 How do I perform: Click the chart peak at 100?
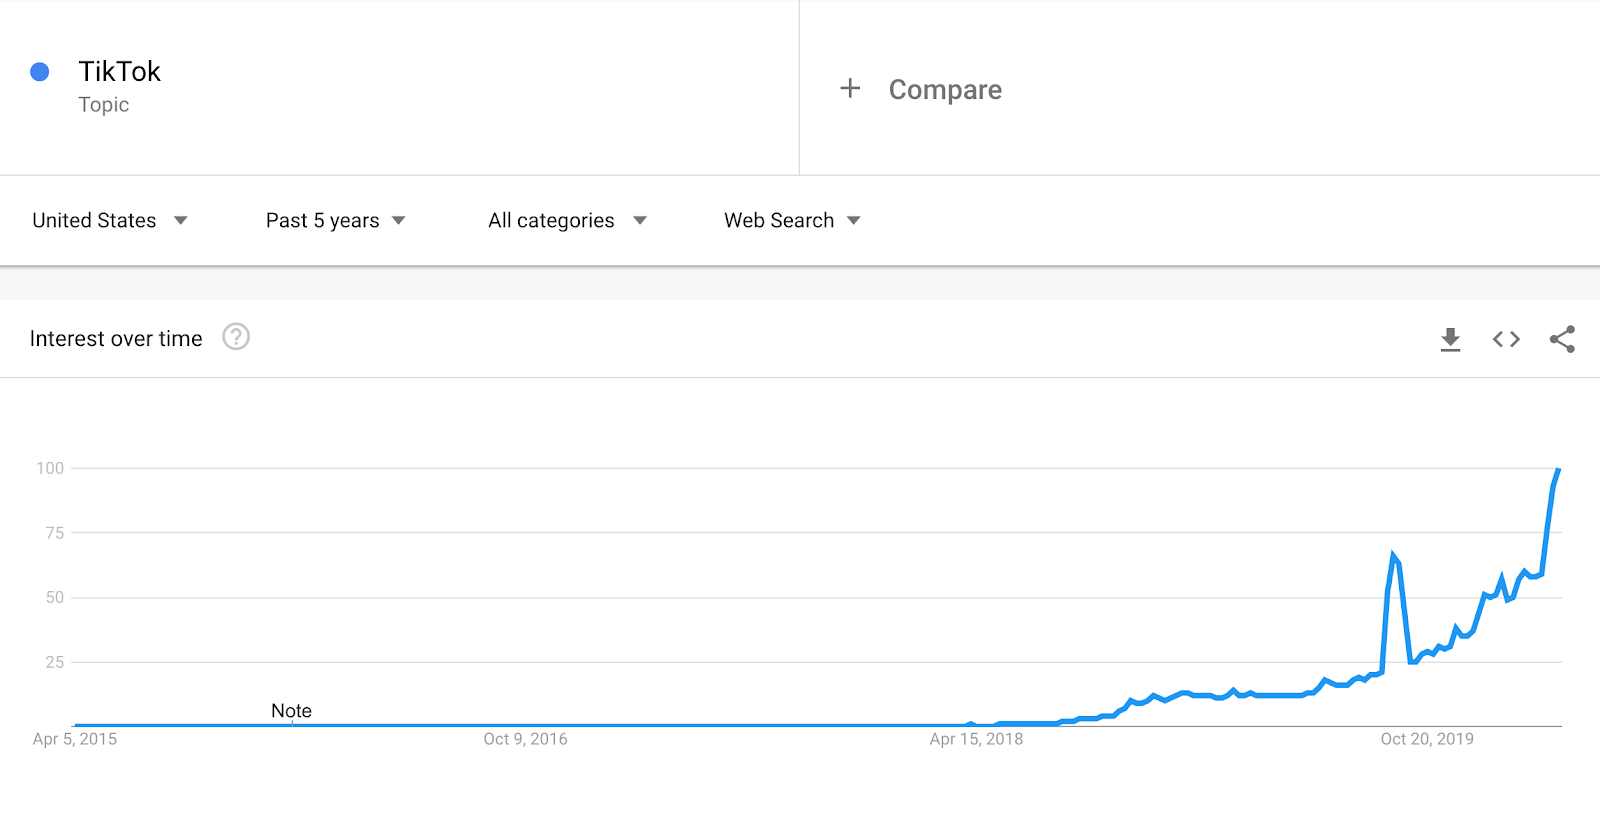click(1558, 470)
